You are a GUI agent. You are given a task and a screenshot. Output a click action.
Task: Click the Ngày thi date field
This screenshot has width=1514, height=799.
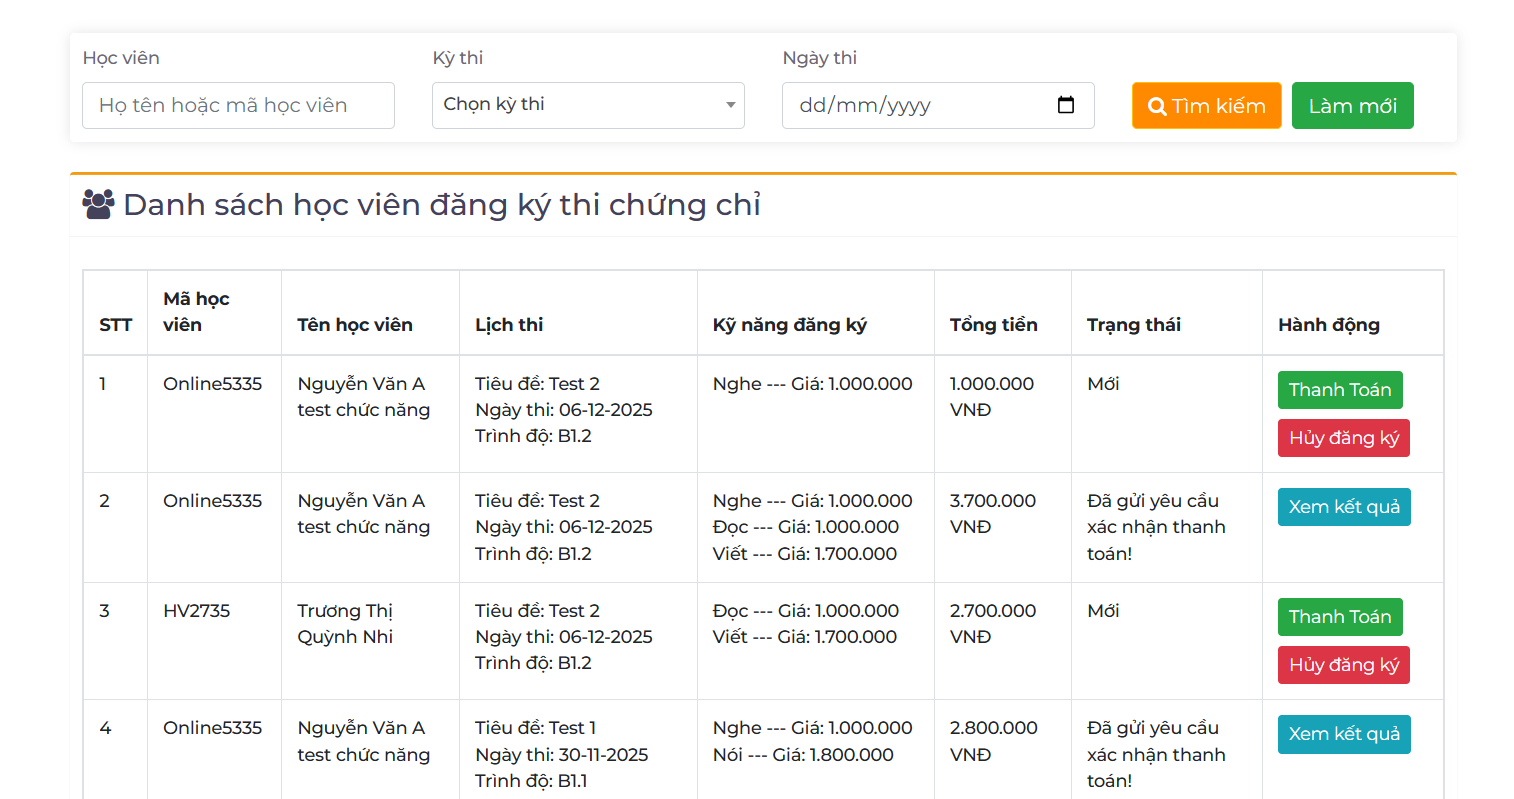pos(920,105)
